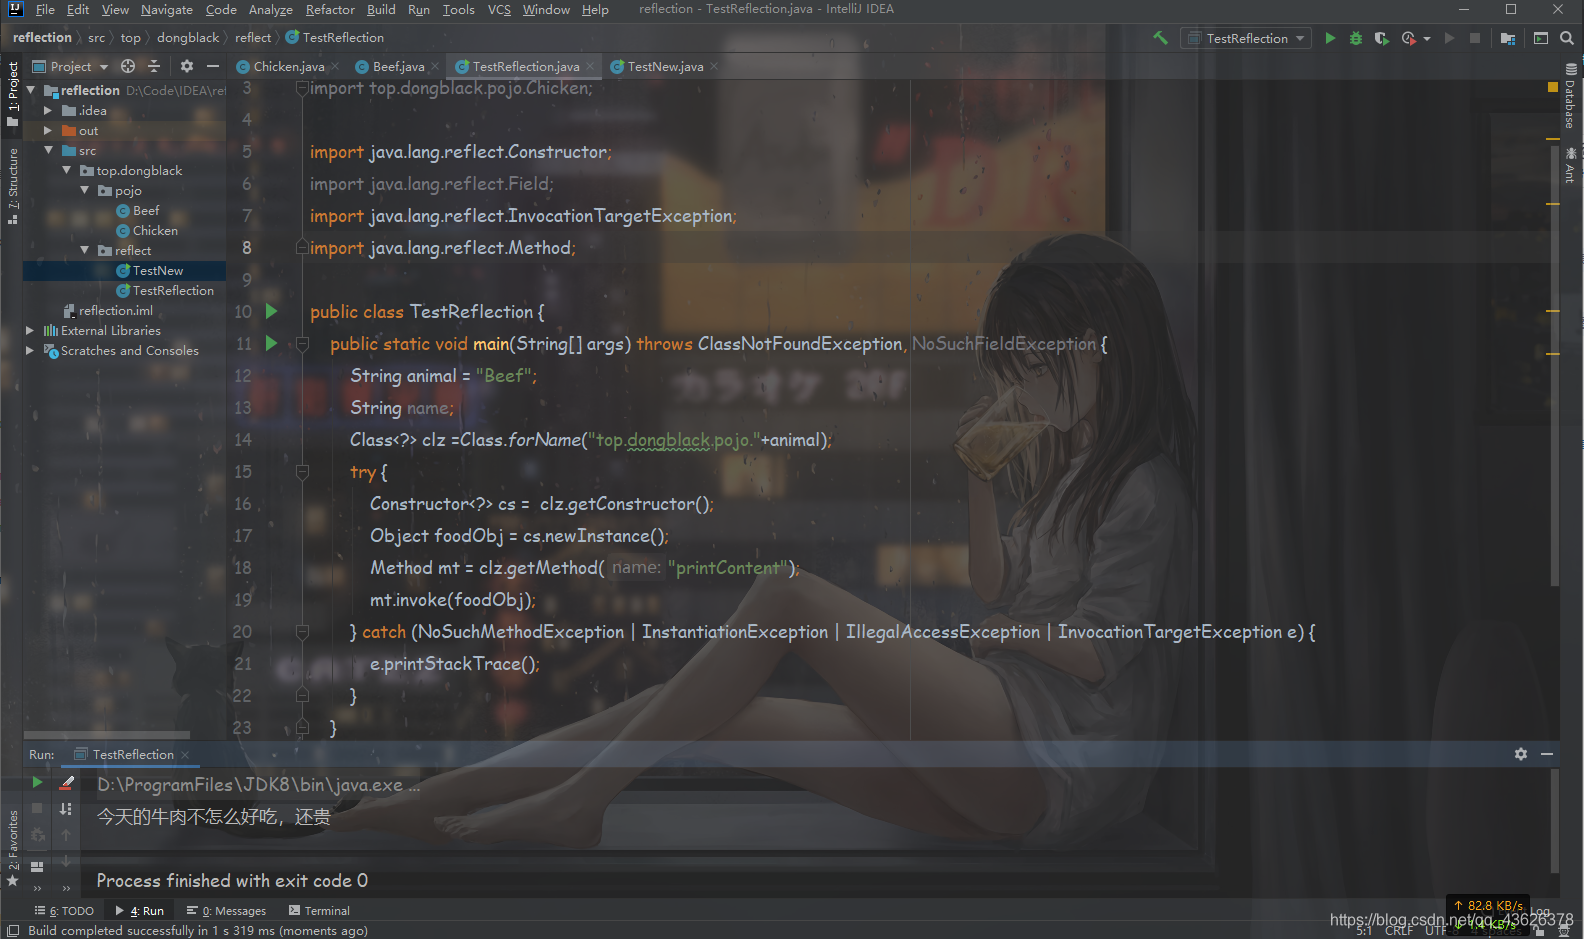This screenshot has width=1584, height=939.
Task: Hide the Project panel with the minus icon
Action: 213,66
